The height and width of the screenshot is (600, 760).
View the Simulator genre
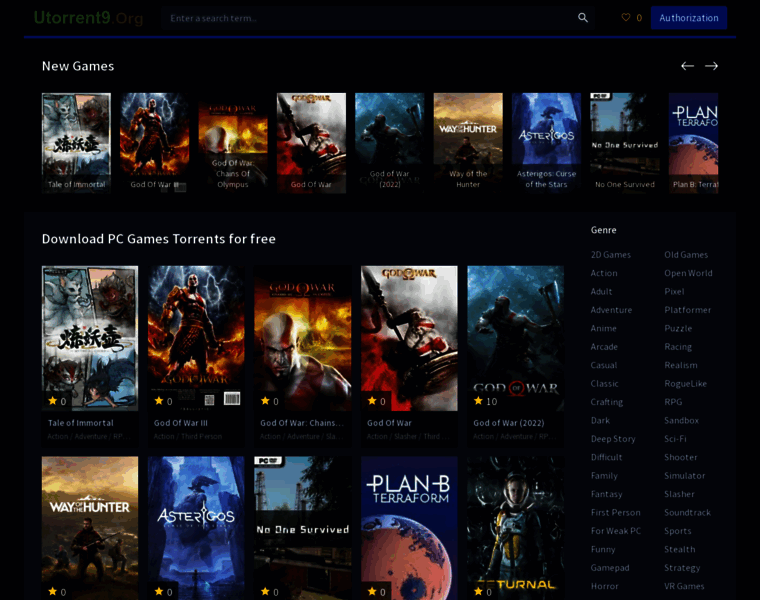(684, 475)
